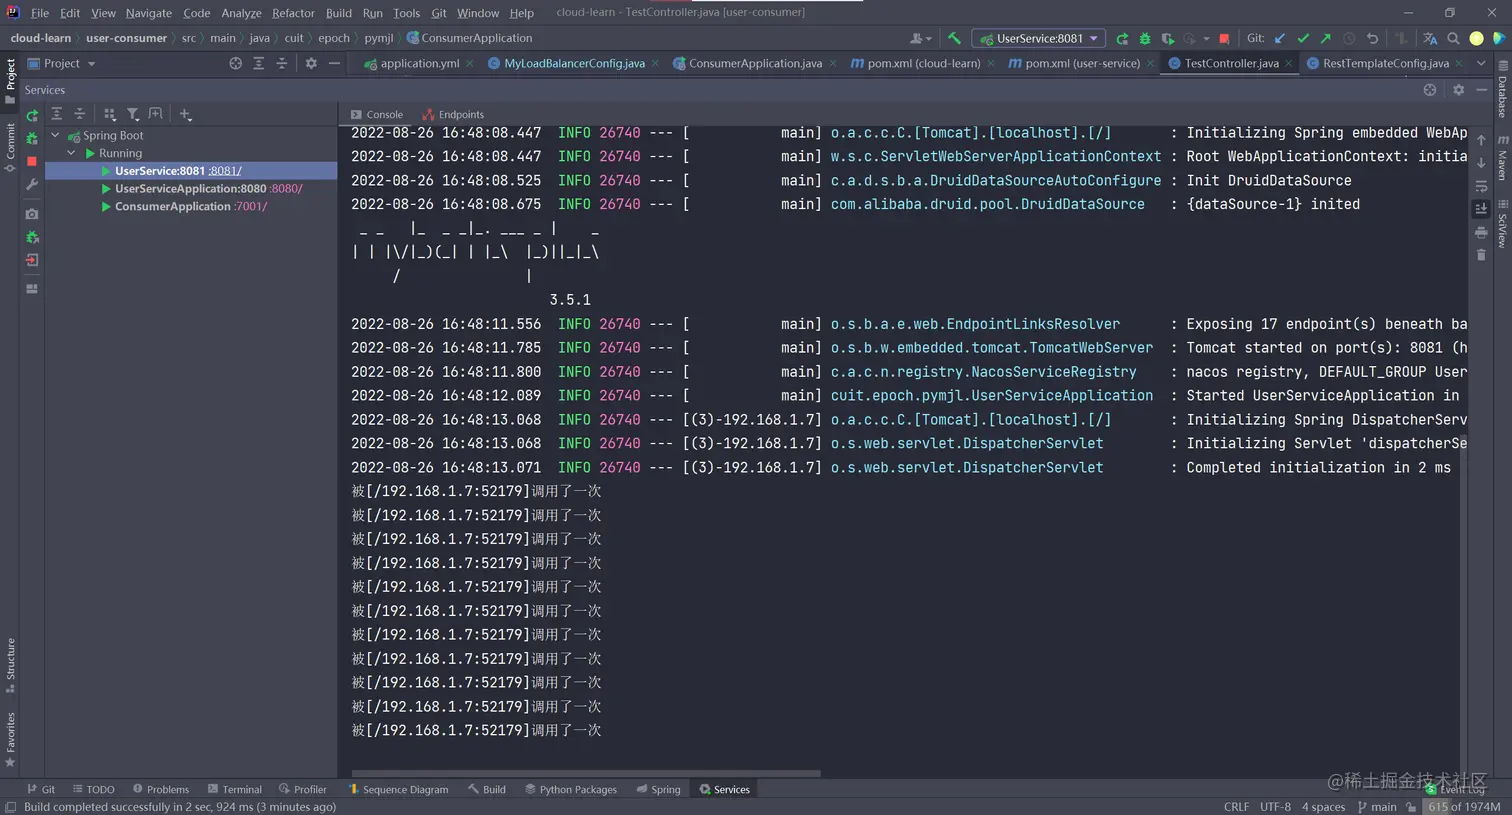Viewport: 1512px width, 815px height.
Task: Open the UserService:8081 run configuration dropdown
Action: (1038, 38)
